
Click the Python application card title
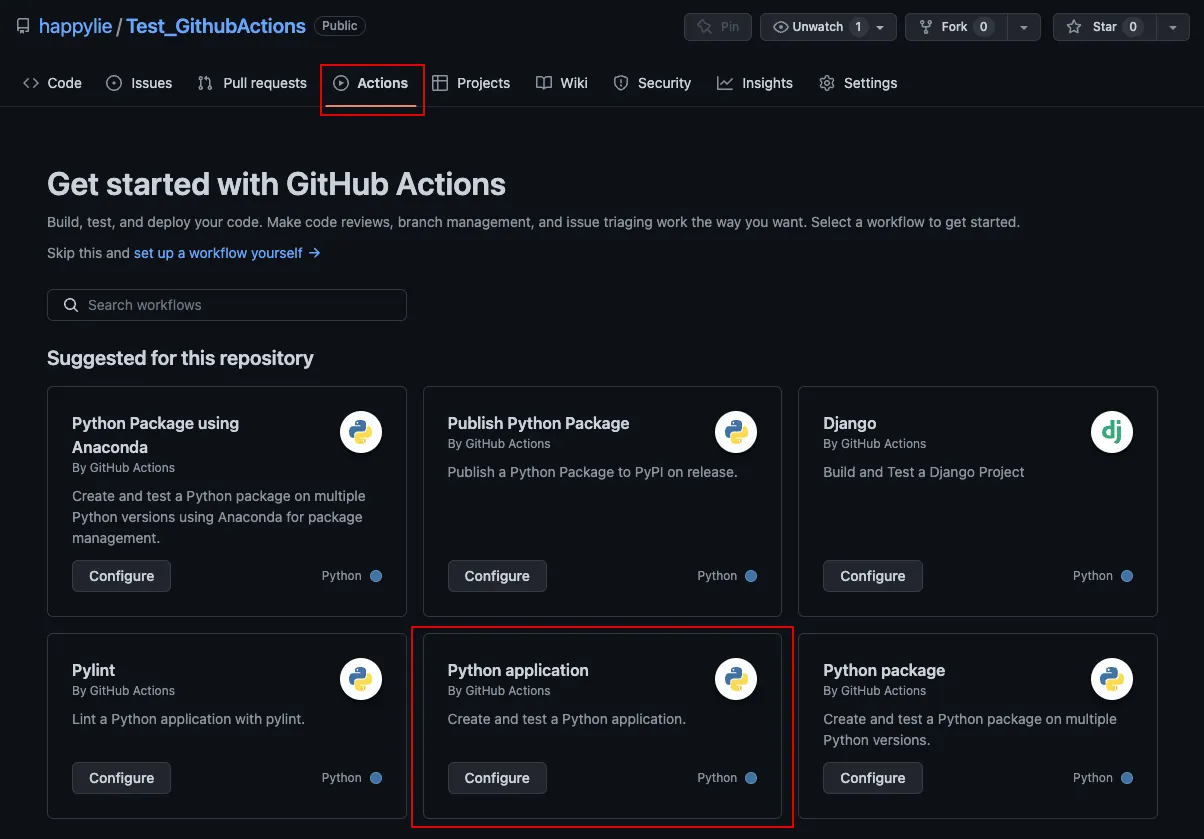click(518, 670)
